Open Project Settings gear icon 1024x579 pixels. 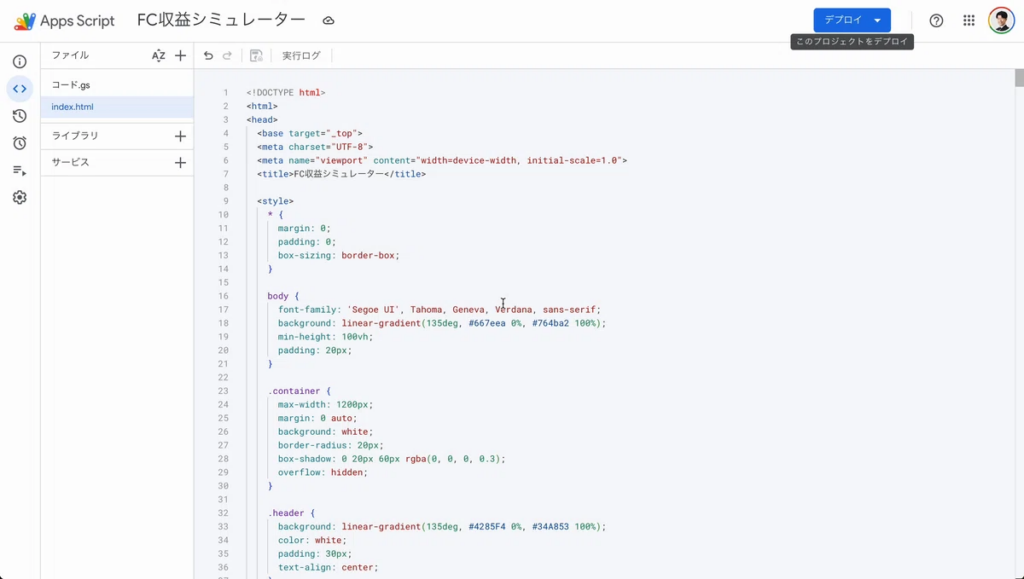19,197
